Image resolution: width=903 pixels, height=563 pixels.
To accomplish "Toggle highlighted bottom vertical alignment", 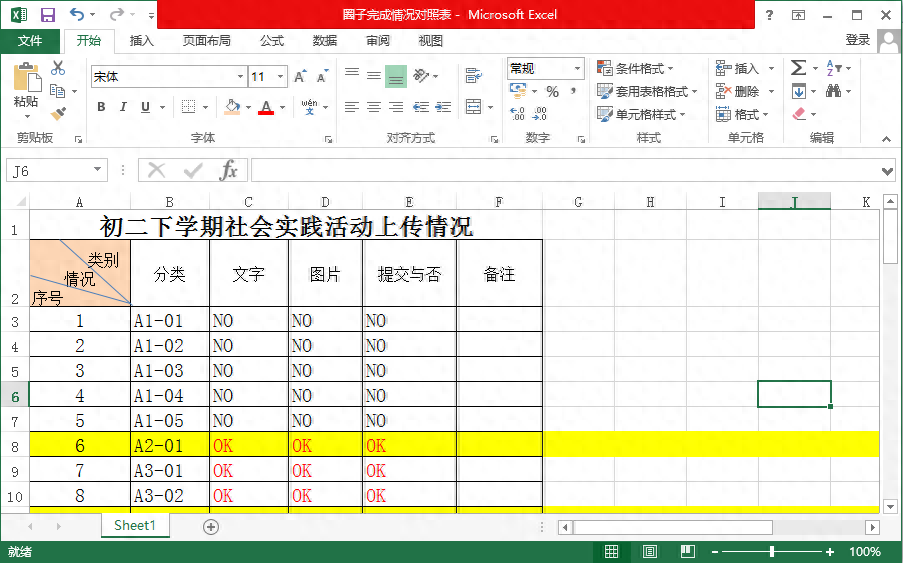I will pyautogui.click(x=396, y=76).
